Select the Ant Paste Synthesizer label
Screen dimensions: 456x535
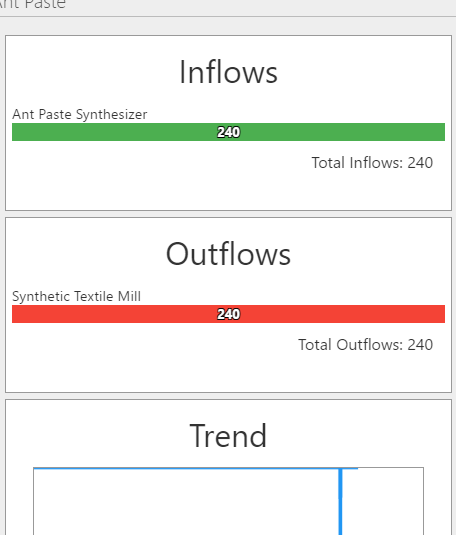click(80, 114)
